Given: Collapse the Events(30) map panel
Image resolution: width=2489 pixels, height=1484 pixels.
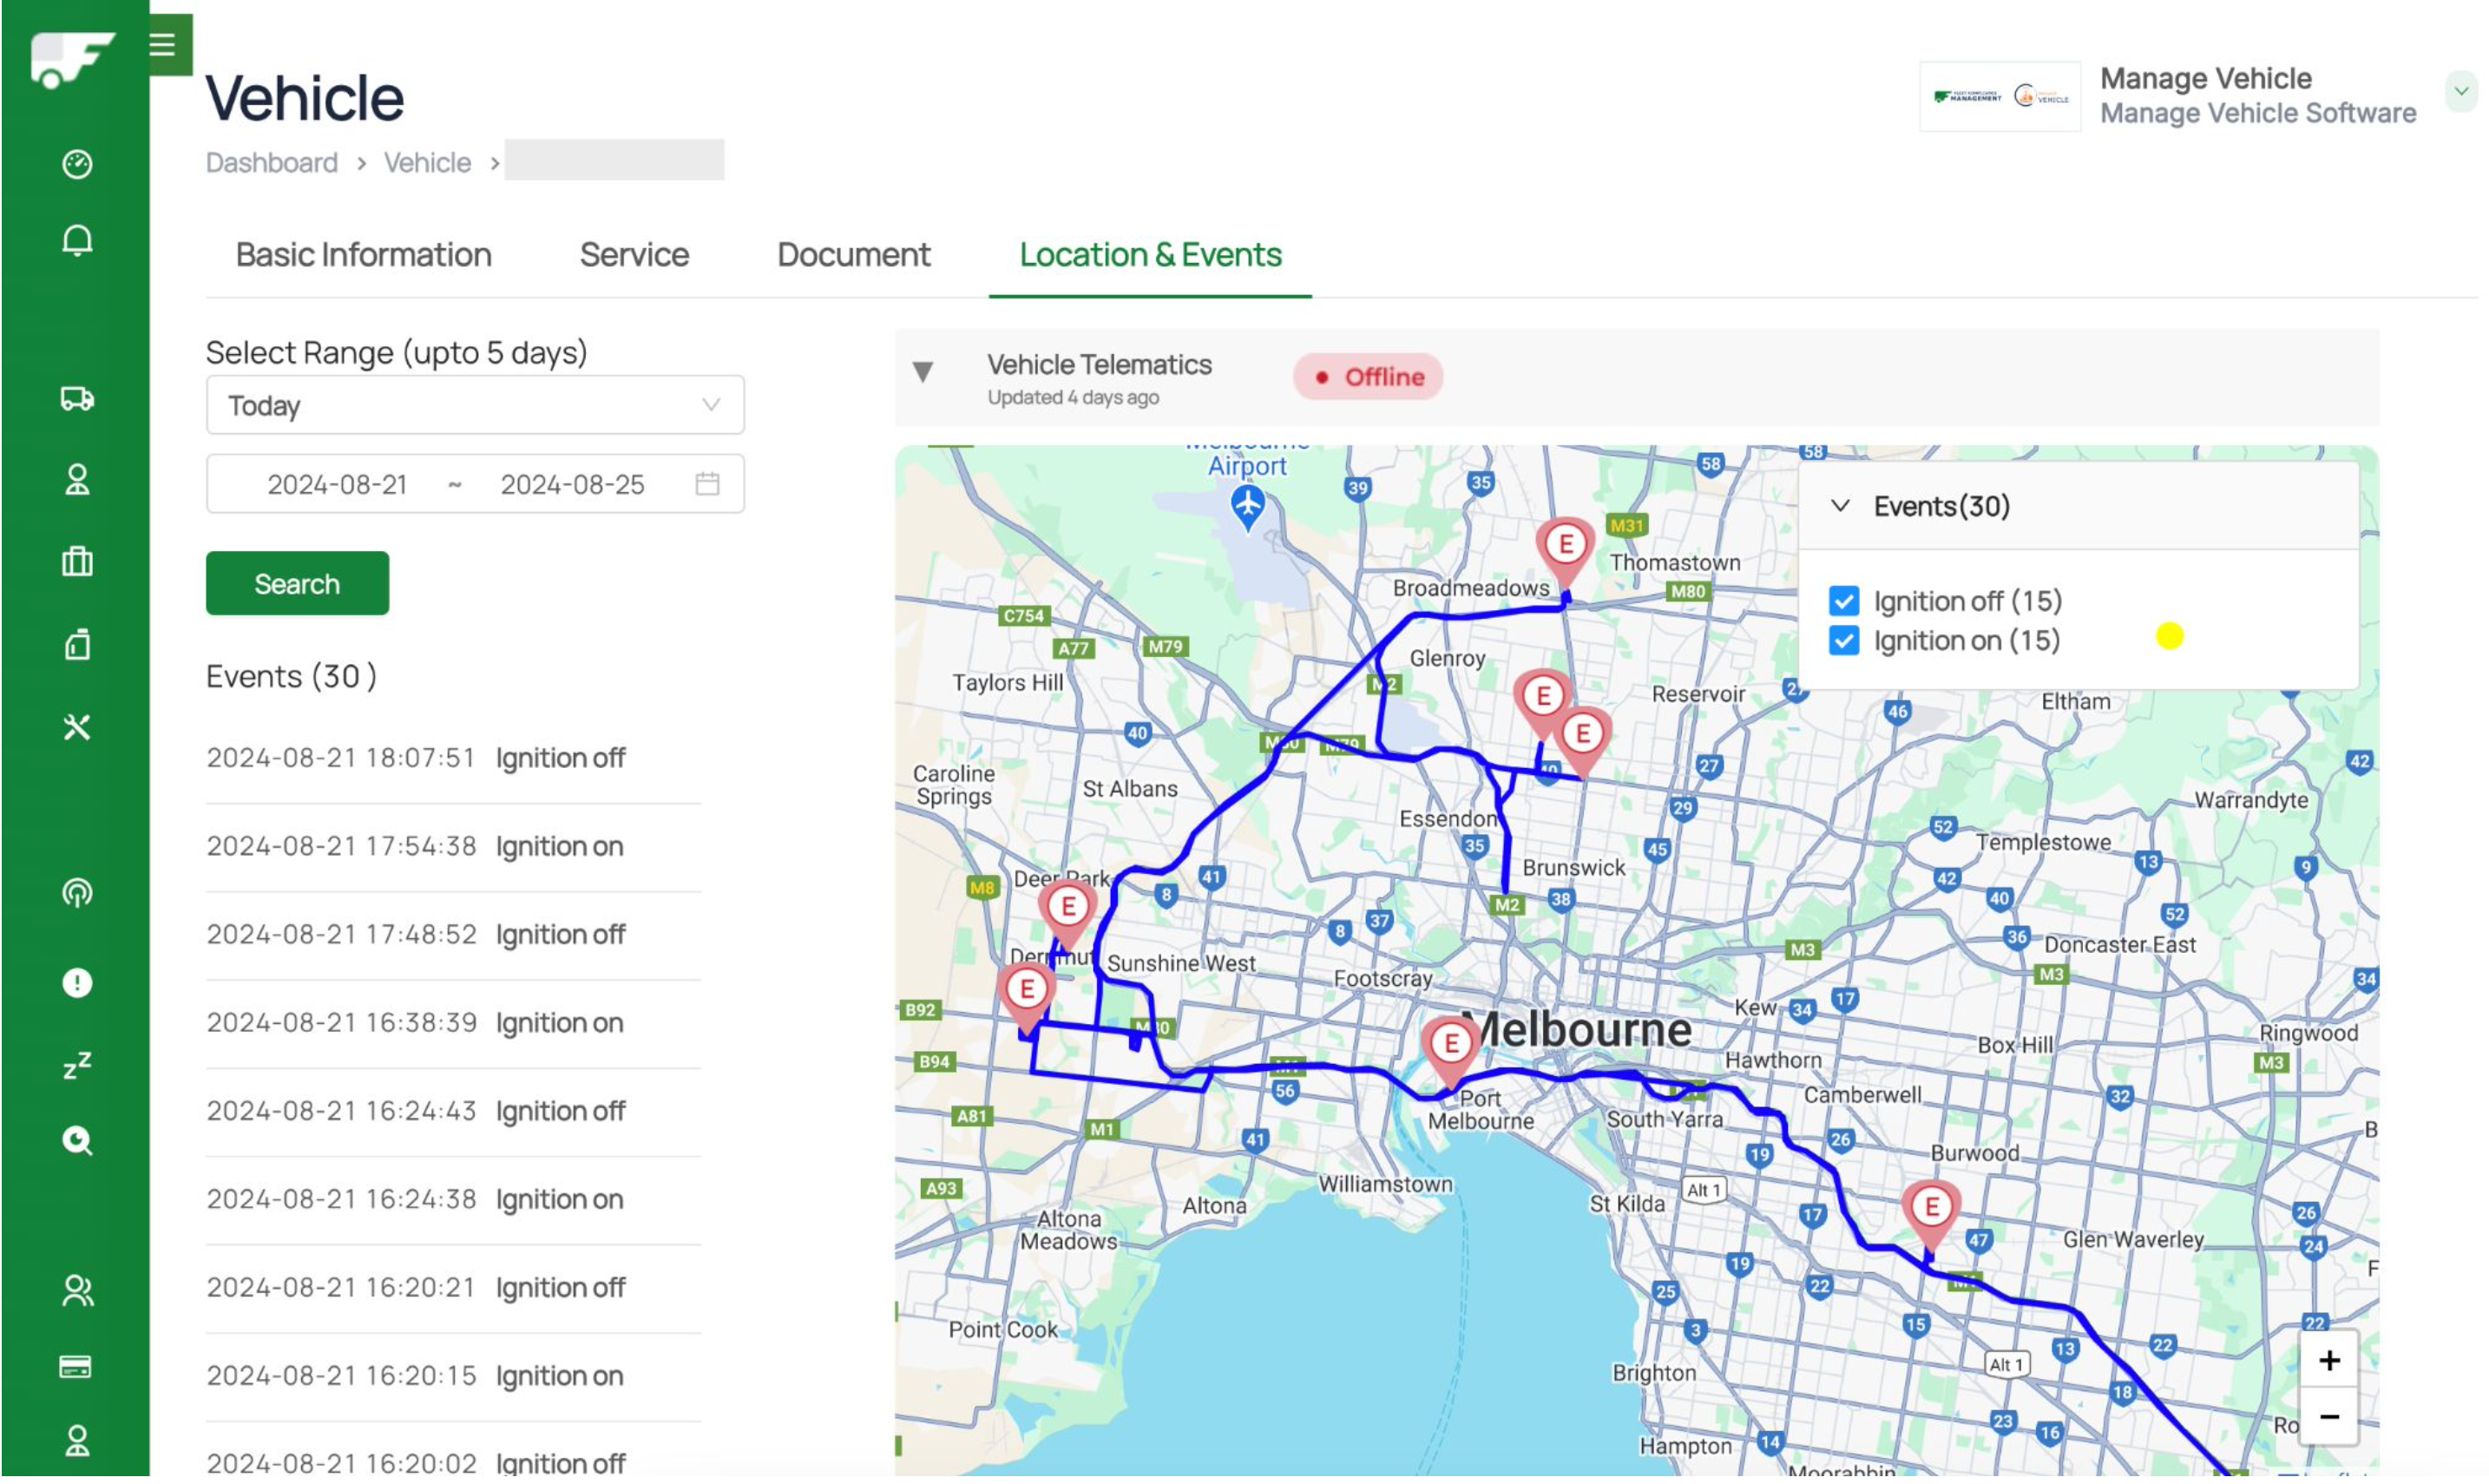Looking at the screenshot, I should pyautogui.click(x=1841, y=507).
